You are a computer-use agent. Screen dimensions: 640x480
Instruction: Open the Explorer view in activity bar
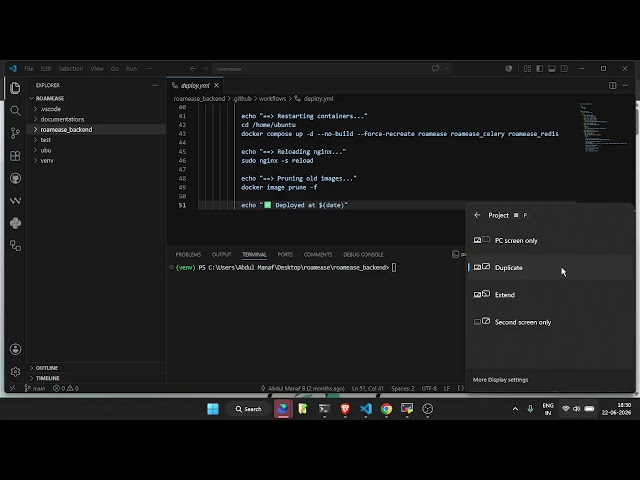tap(15, 88)
